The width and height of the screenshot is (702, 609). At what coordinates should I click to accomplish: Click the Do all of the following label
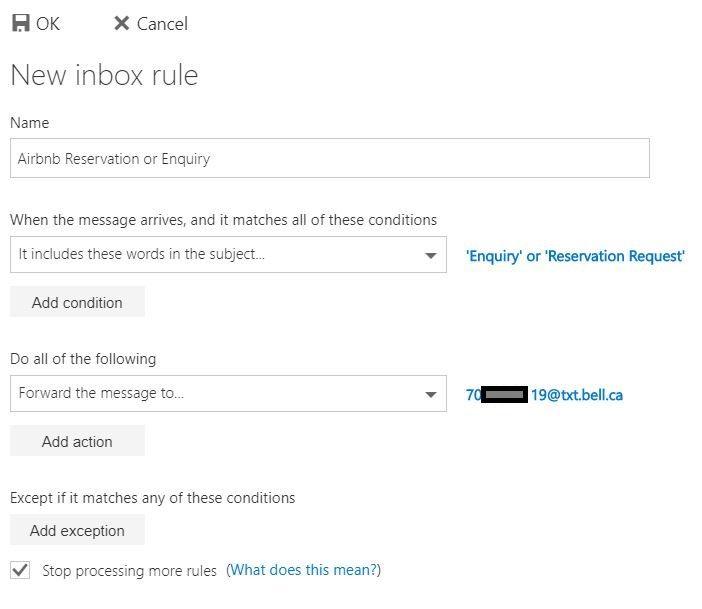click(x=83, y=358)
